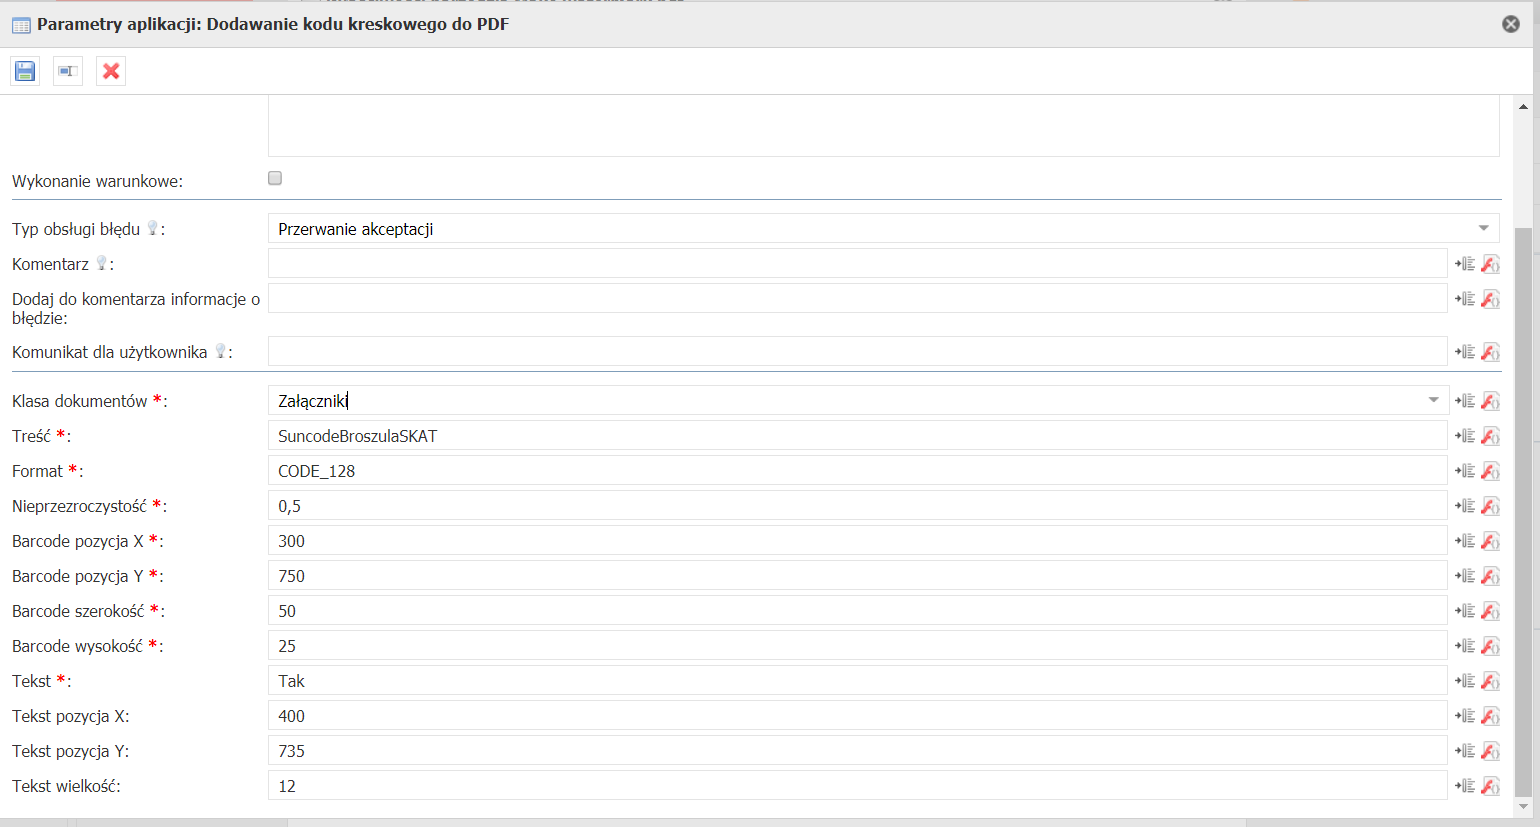Click the save floppy disk icon

[x=25, y=71]
